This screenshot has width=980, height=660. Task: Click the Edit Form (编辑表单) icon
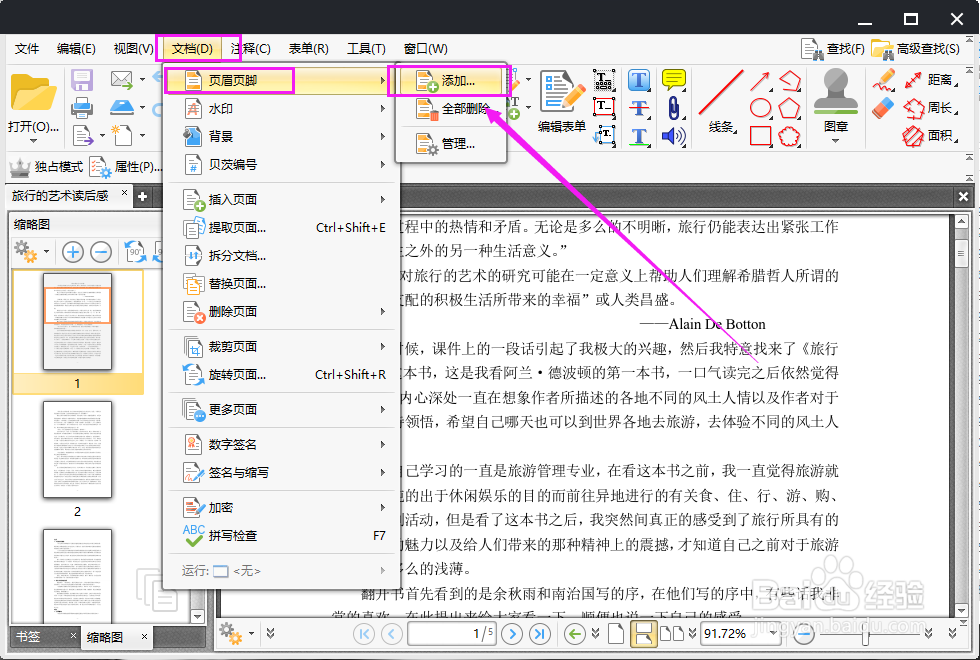point(562,91)
